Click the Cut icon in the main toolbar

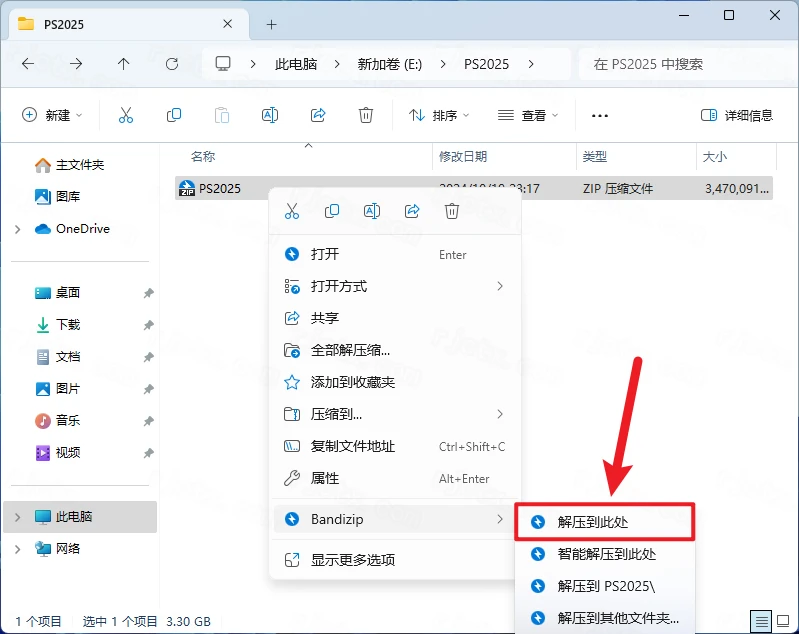pos(126,115)
